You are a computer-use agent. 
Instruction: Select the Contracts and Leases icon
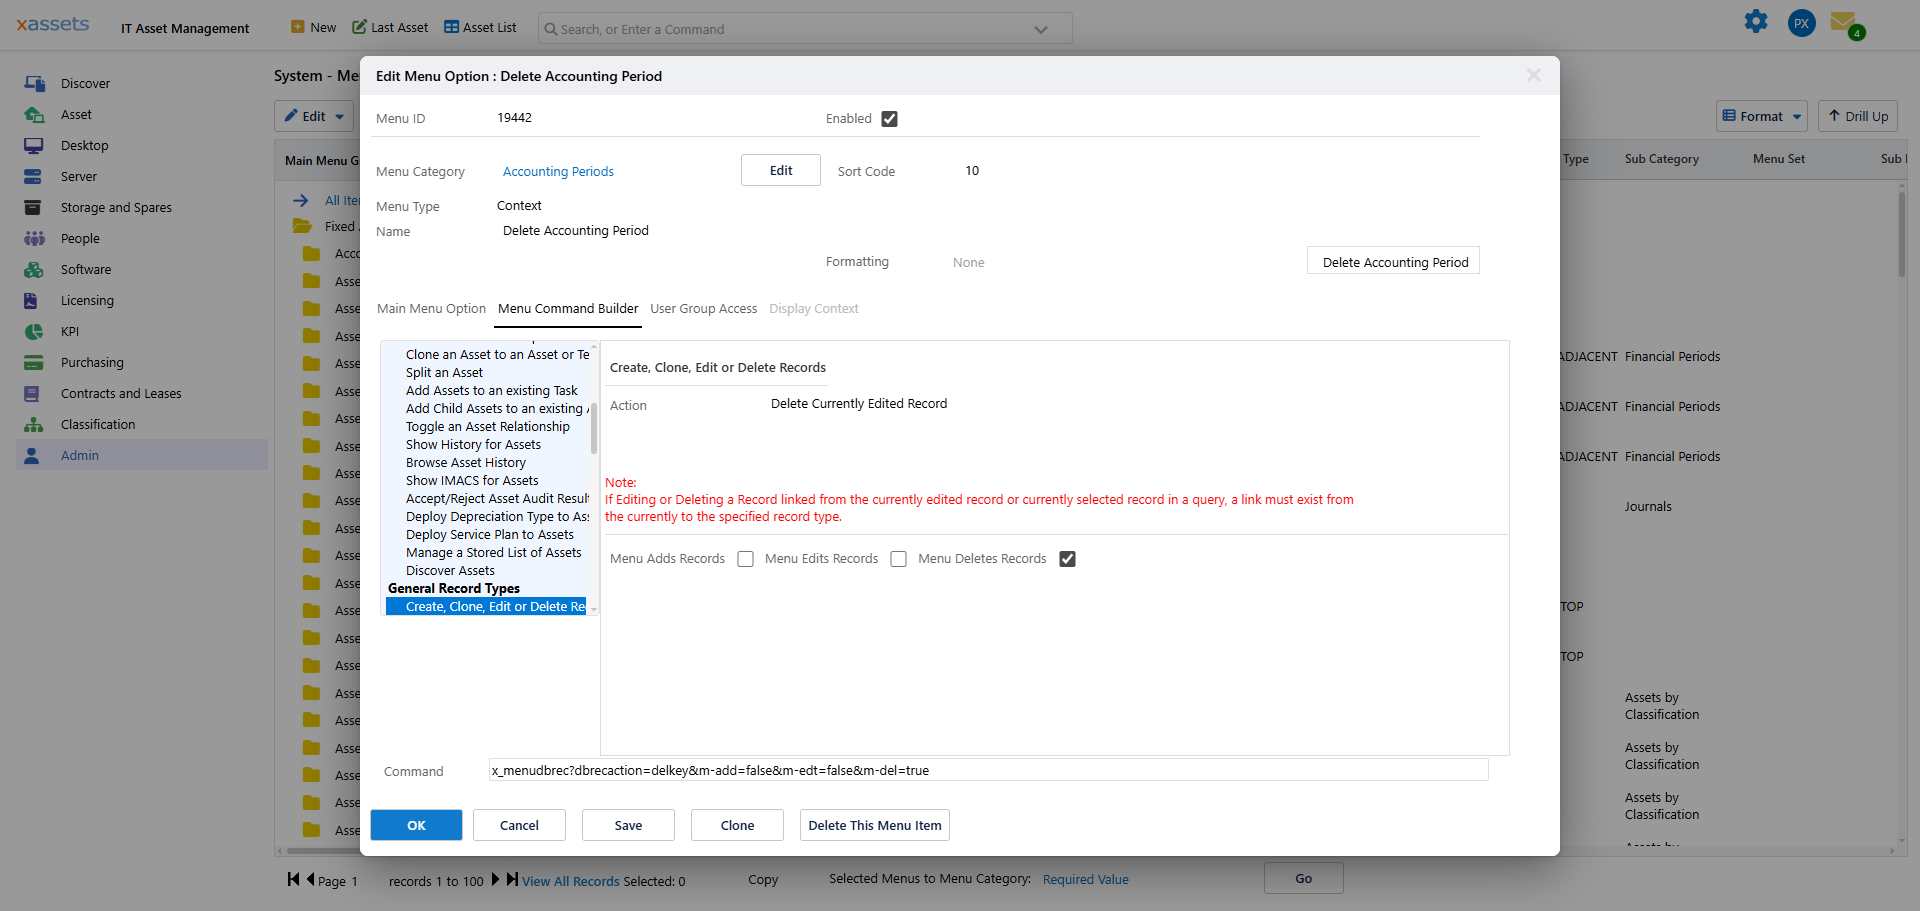point(34,393)
